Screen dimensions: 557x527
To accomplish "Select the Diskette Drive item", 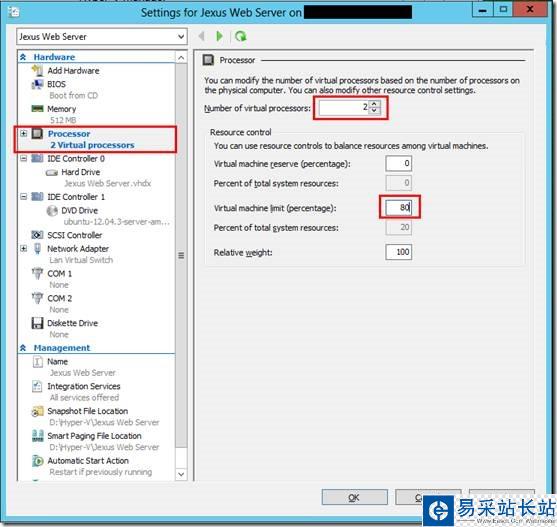I will (72, 323).
